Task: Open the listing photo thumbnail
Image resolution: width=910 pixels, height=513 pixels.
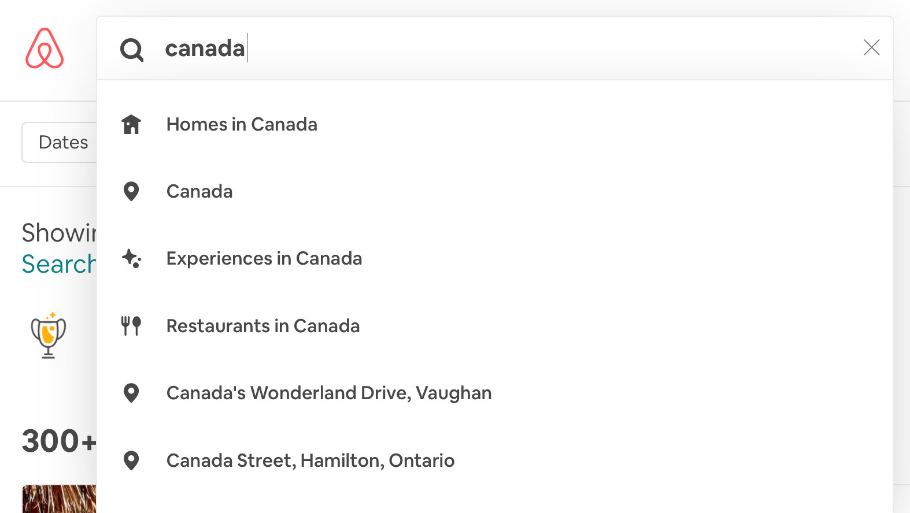Action: click(59, 499)
